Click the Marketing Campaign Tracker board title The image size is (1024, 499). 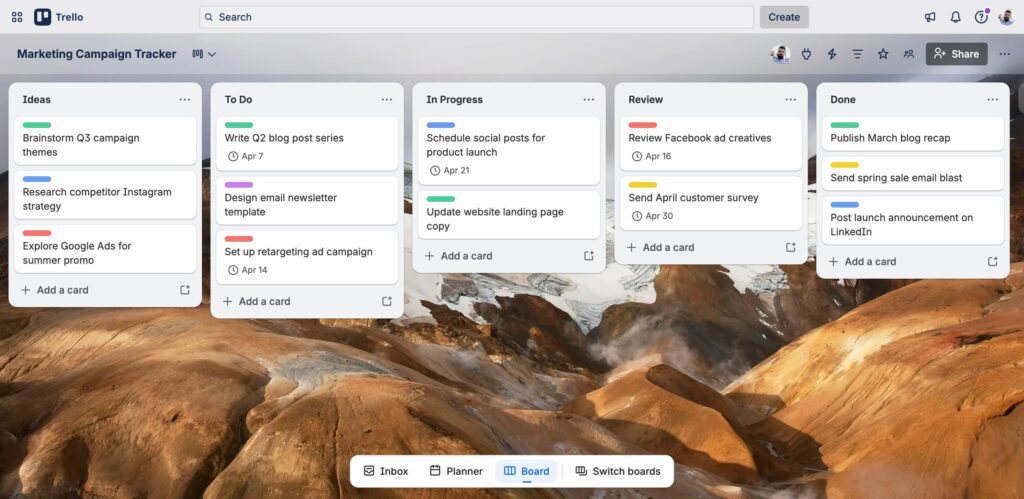(97, 54)
